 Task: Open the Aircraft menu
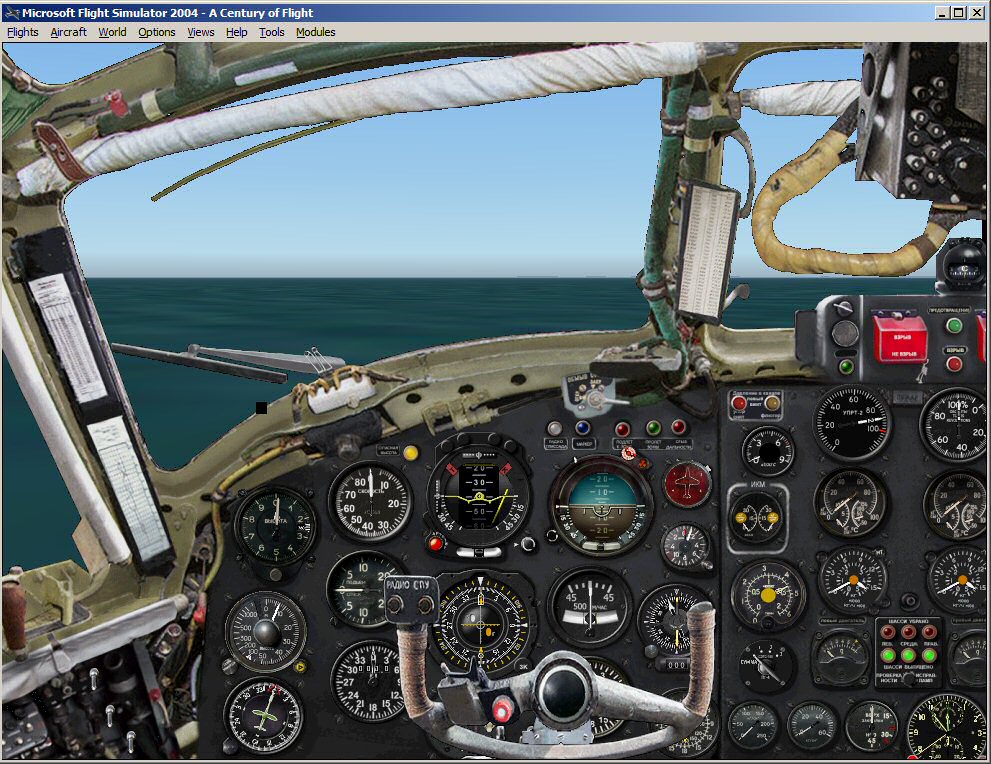[68, 32]
